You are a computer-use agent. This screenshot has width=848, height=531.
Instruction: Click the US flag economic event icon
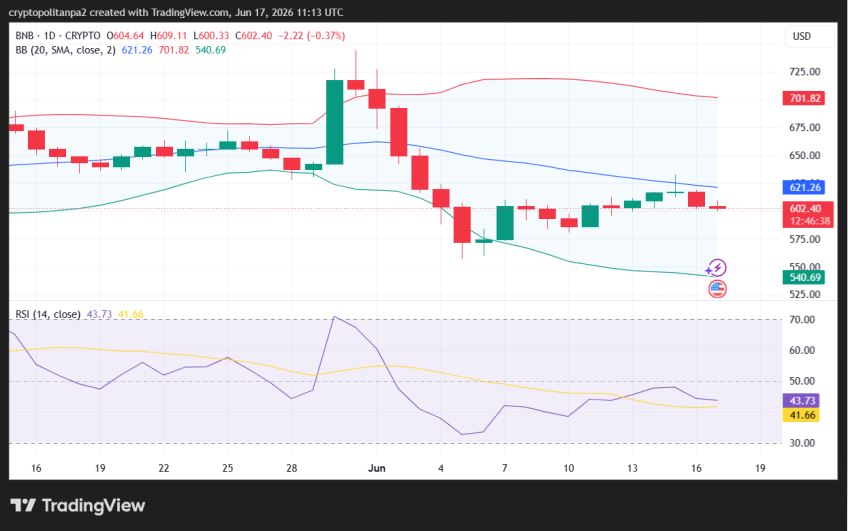coord(717,289)
